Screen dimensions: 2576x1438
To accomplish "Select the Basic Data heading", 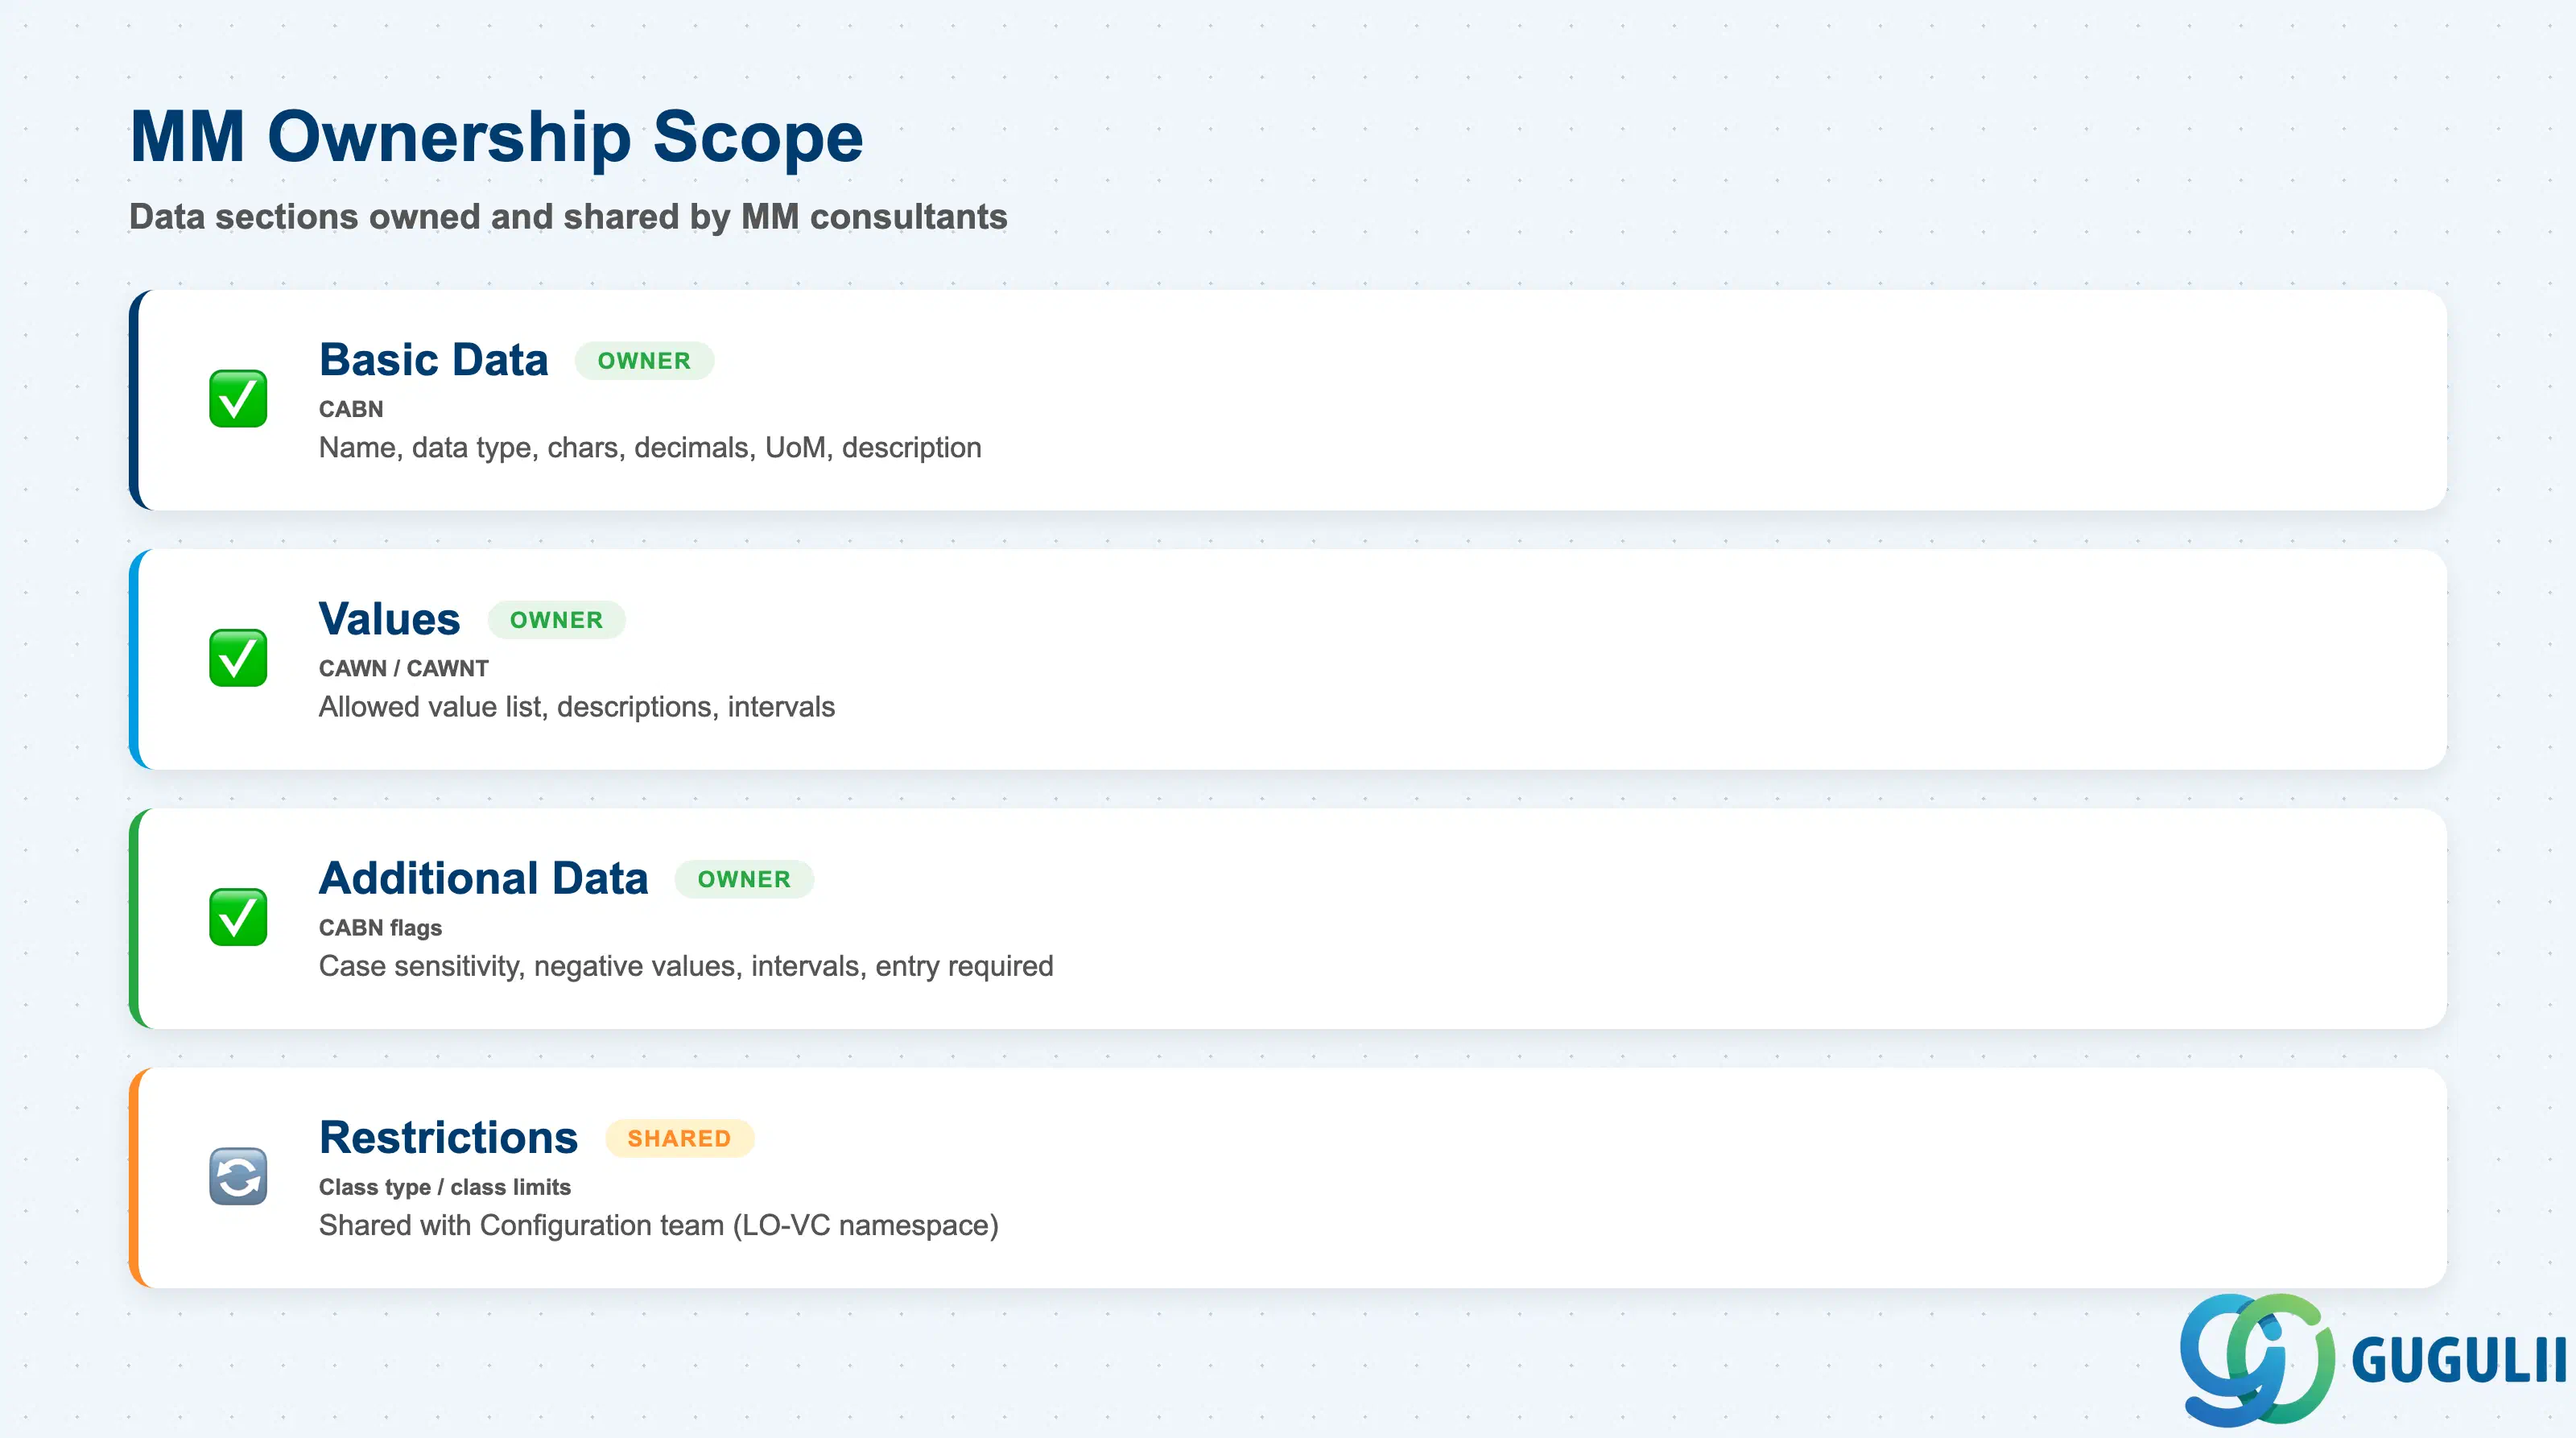I will [434, 360].
